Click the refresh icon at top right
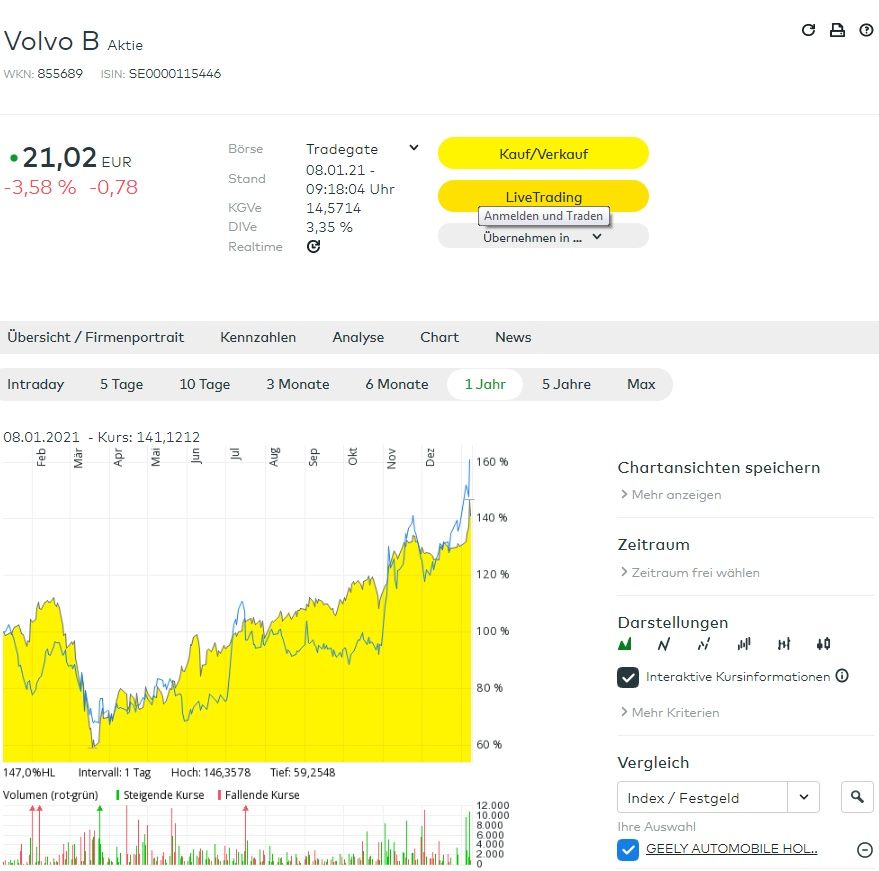Screen dimensions: 879x871 coord(809,30)
